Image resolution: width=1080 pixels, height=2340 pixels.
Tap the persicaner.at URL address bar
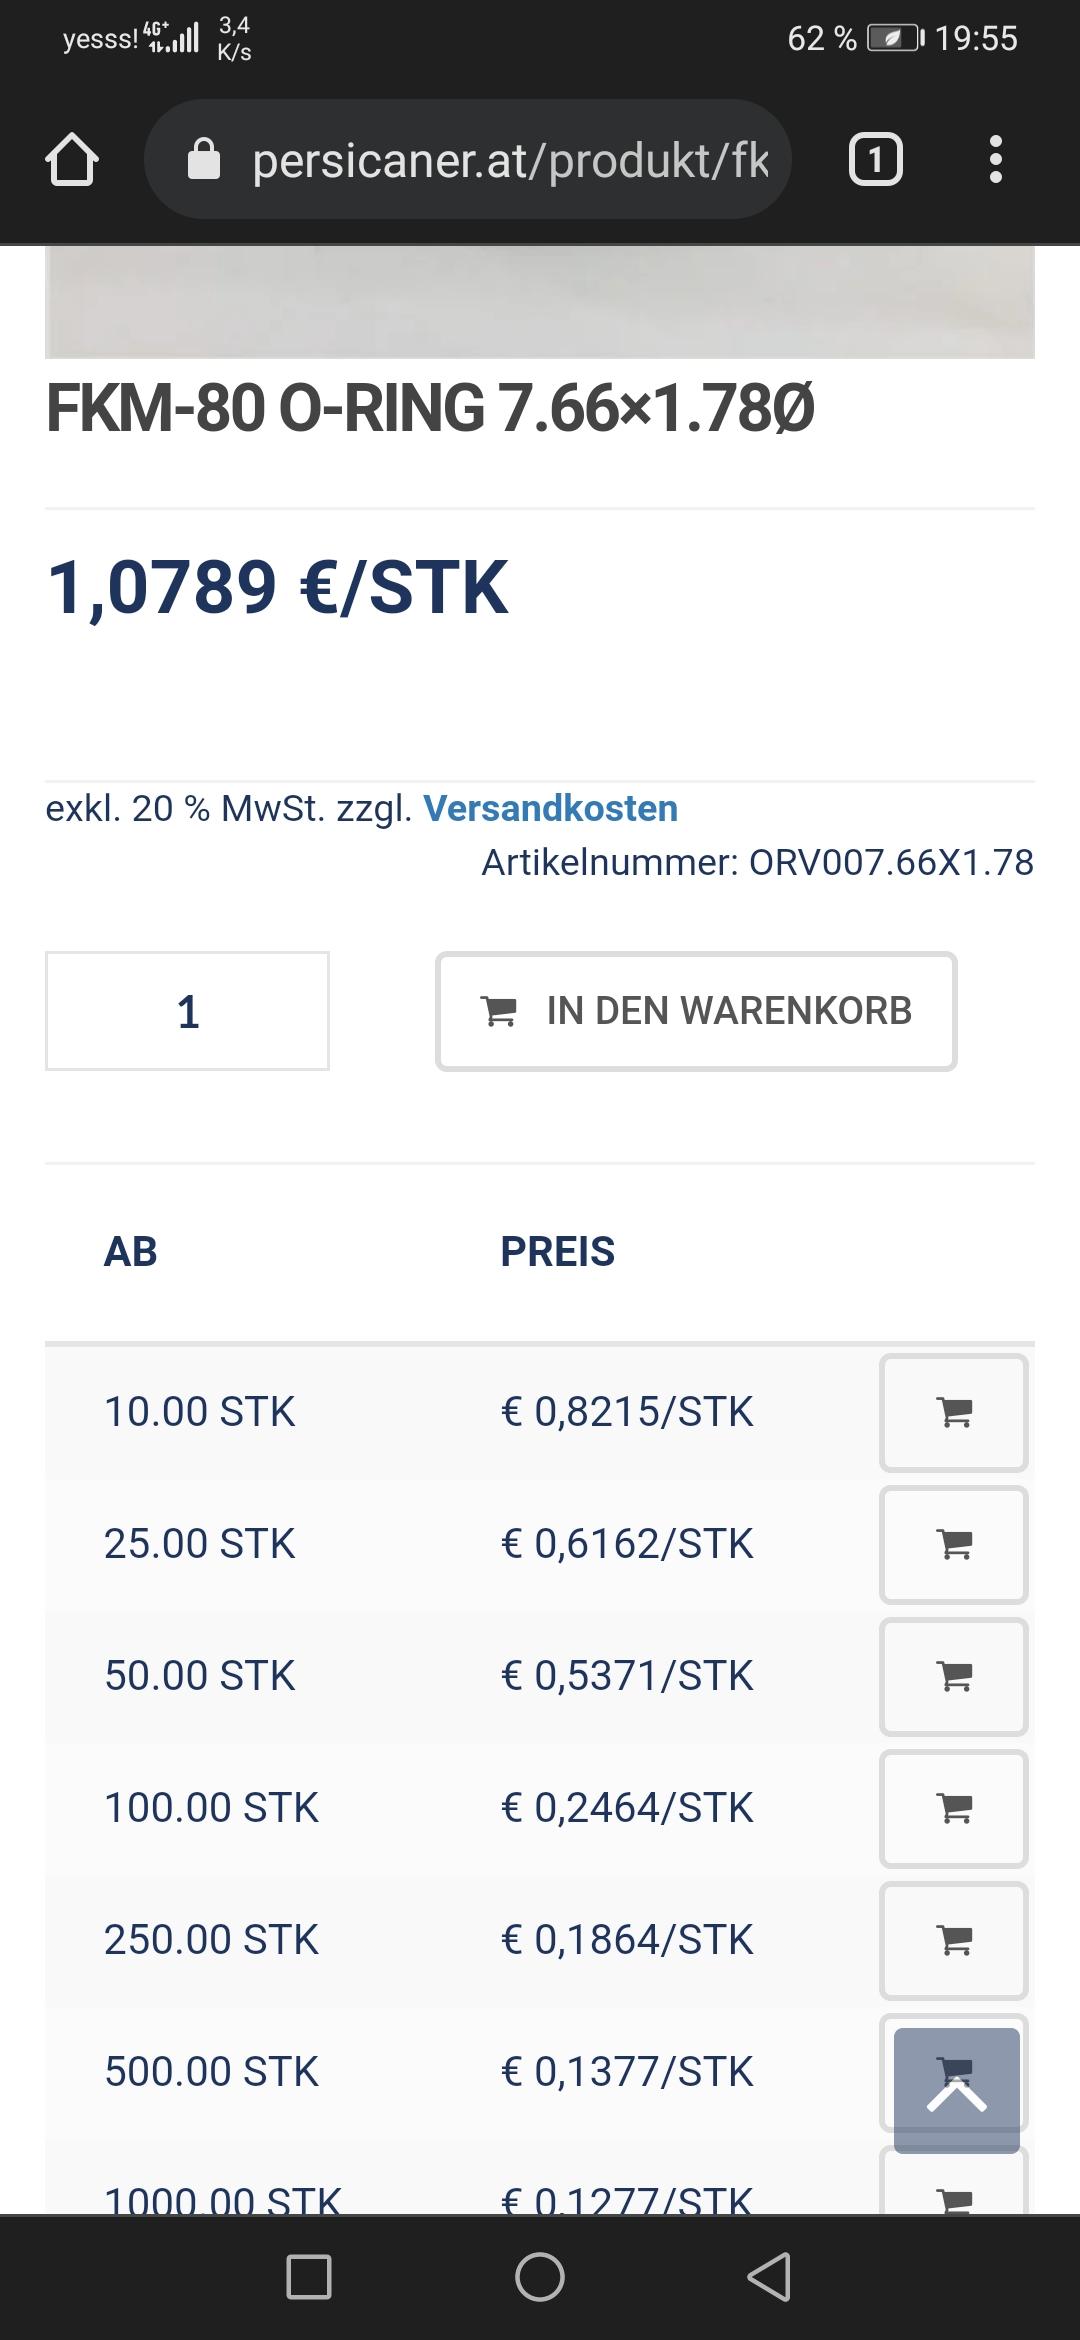tap(468, 159)
